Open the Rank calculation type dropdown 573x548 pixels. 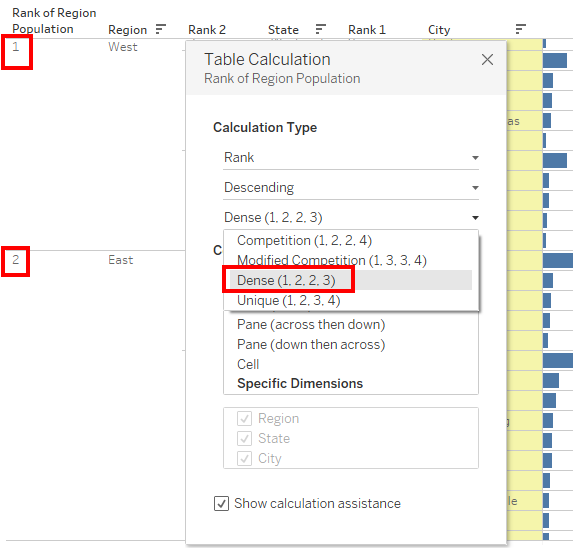click(351, 158)
